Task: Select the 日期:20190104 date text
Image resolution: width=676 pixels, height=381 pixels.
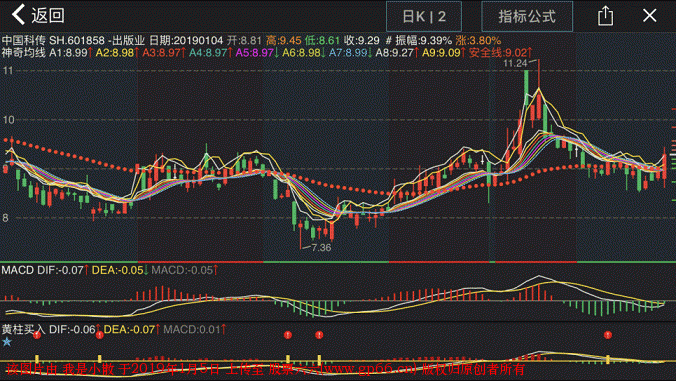Action: [186, 41]
